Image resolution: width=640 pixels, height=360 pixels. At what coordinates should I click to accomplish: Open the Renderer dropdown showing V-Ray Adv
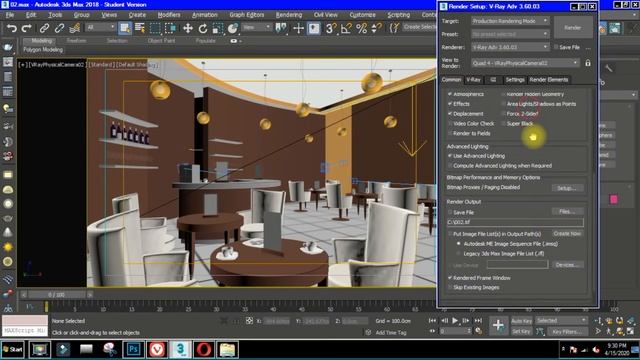click(x=510, y=47)
